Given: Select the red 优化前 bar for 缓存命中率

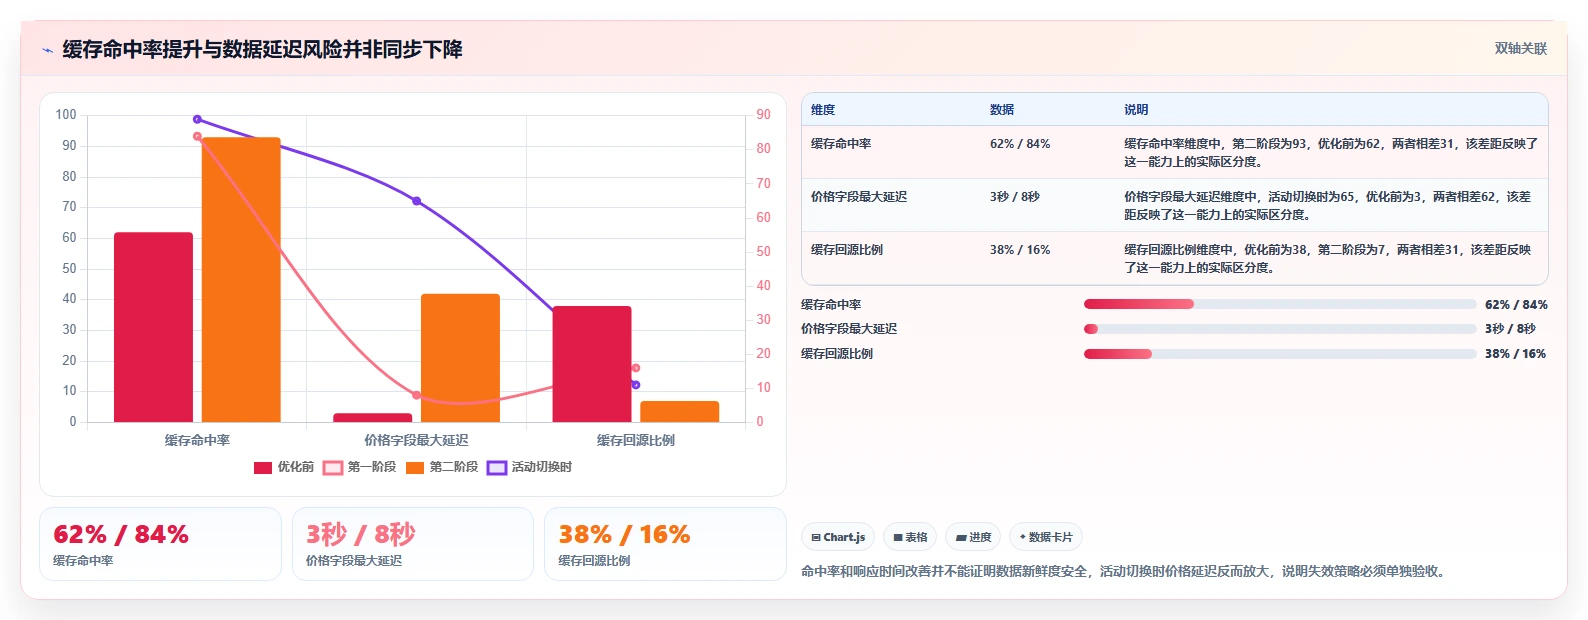Looking at the screenshot, I should pyautogui.click(x=153, y=327).
